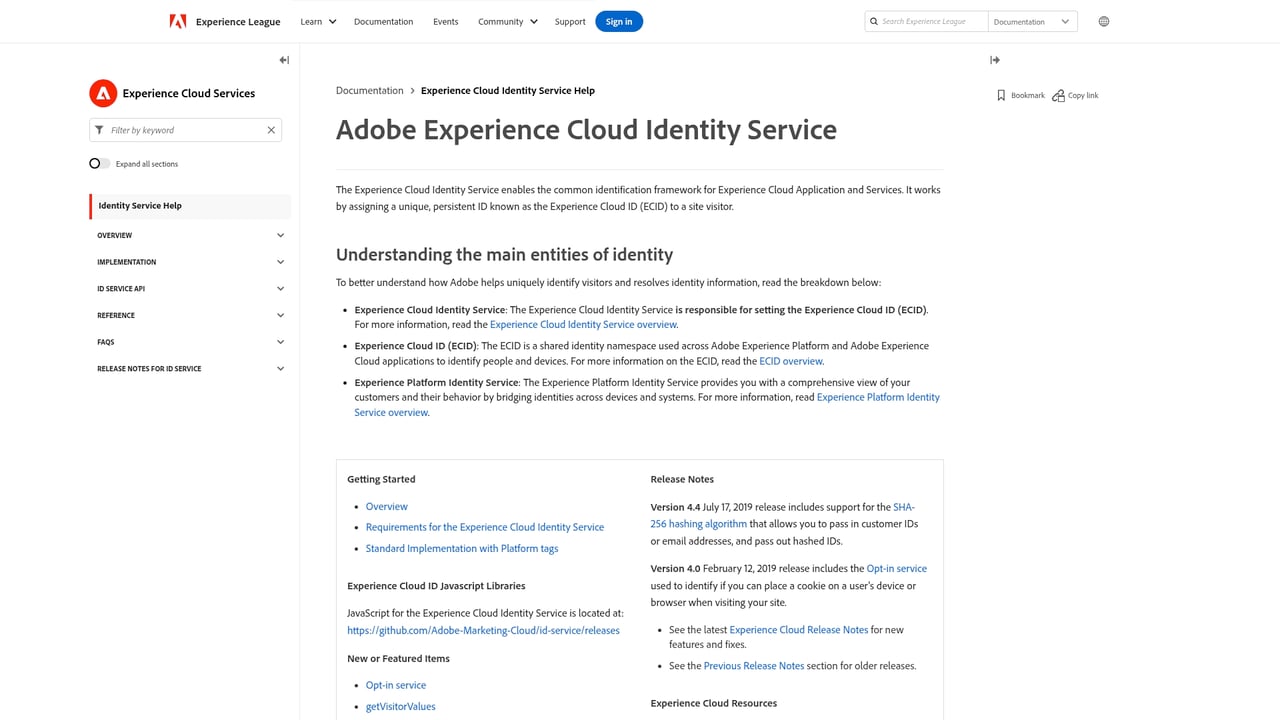Expand the ID SERVICE API section

tap(280, 288)
